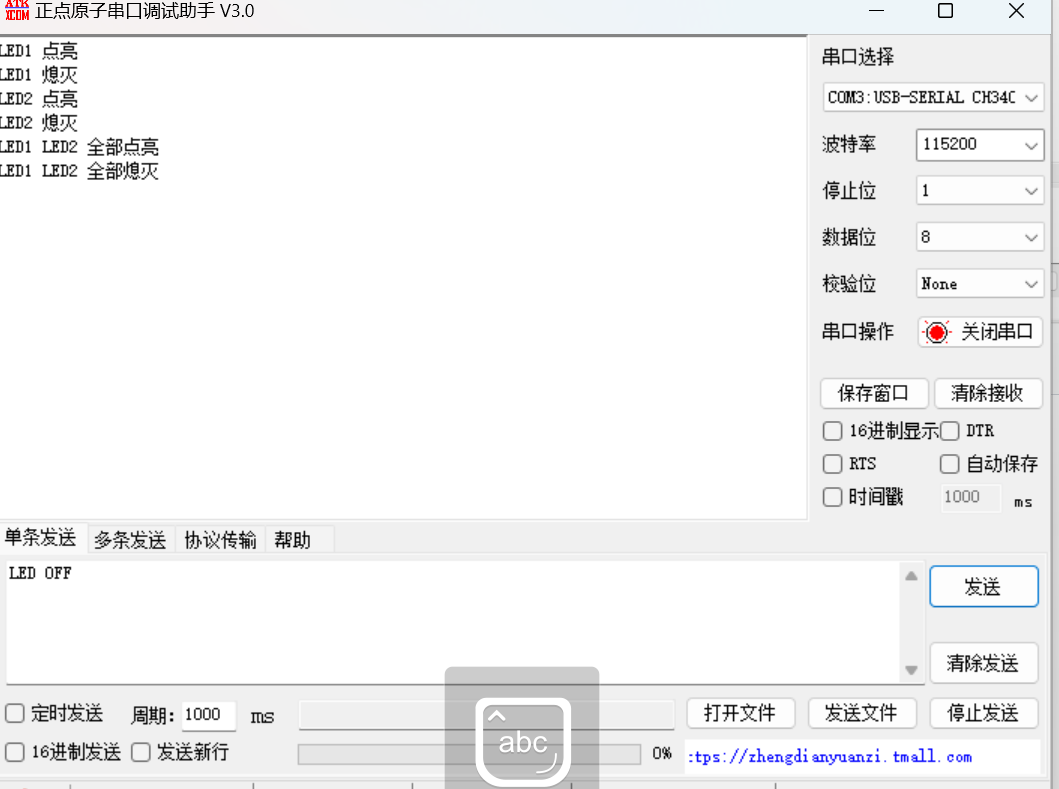Screen dimensions: 1059x789
Task: Click the send box scroll down arrow
Action: (x=911, y=670)
